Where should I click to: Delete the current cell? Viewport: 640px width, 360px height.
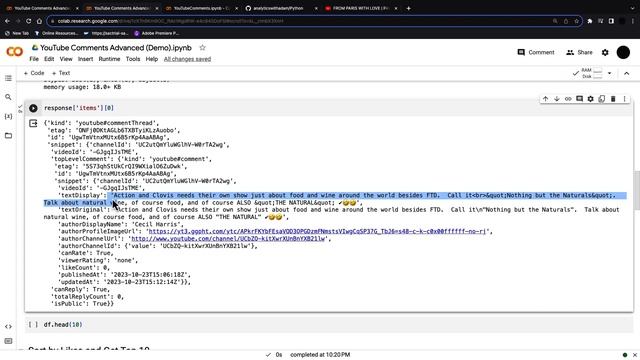613,99
